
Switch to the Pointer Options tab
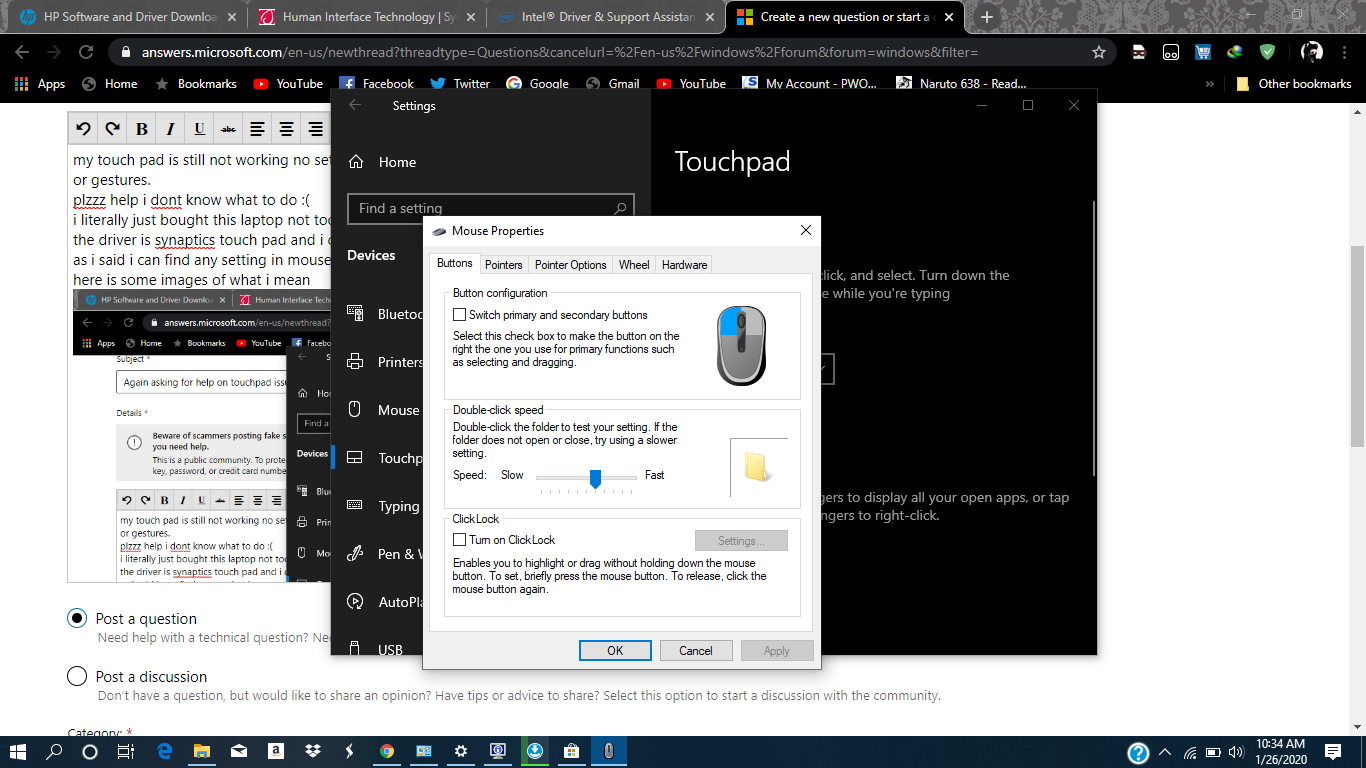tap(570, 265)
